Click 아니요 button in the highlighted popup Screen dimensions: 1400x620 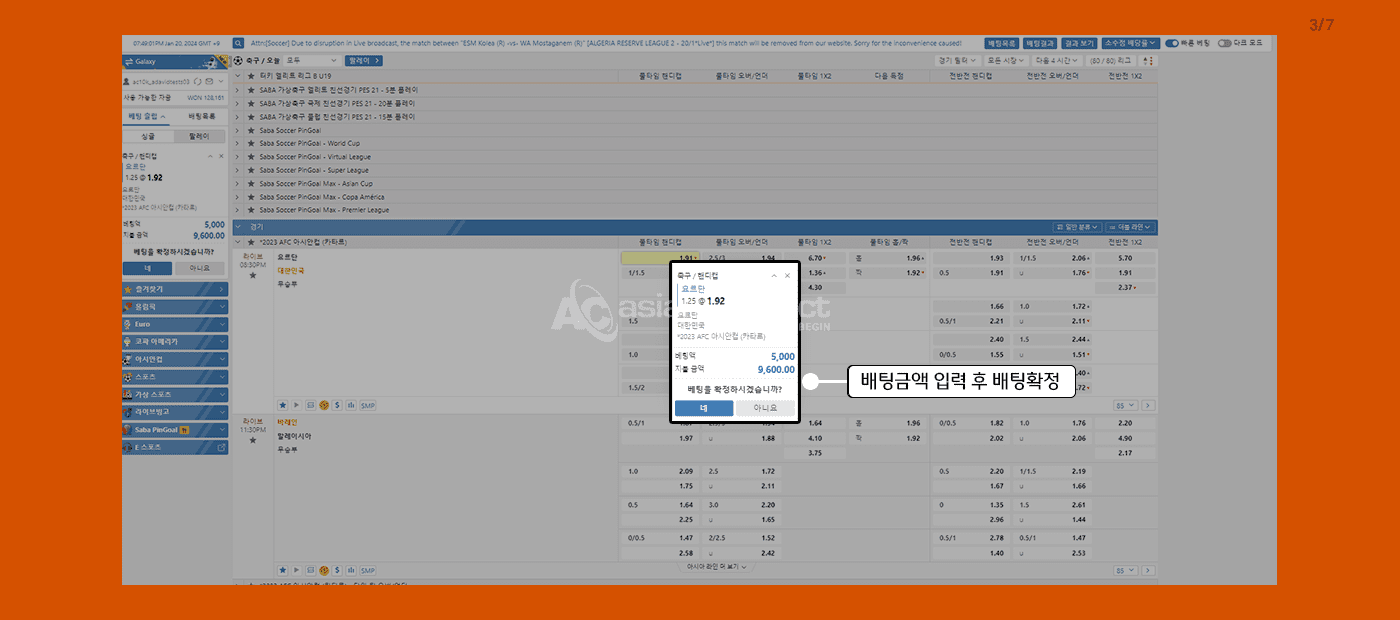(x=765, y=408)
